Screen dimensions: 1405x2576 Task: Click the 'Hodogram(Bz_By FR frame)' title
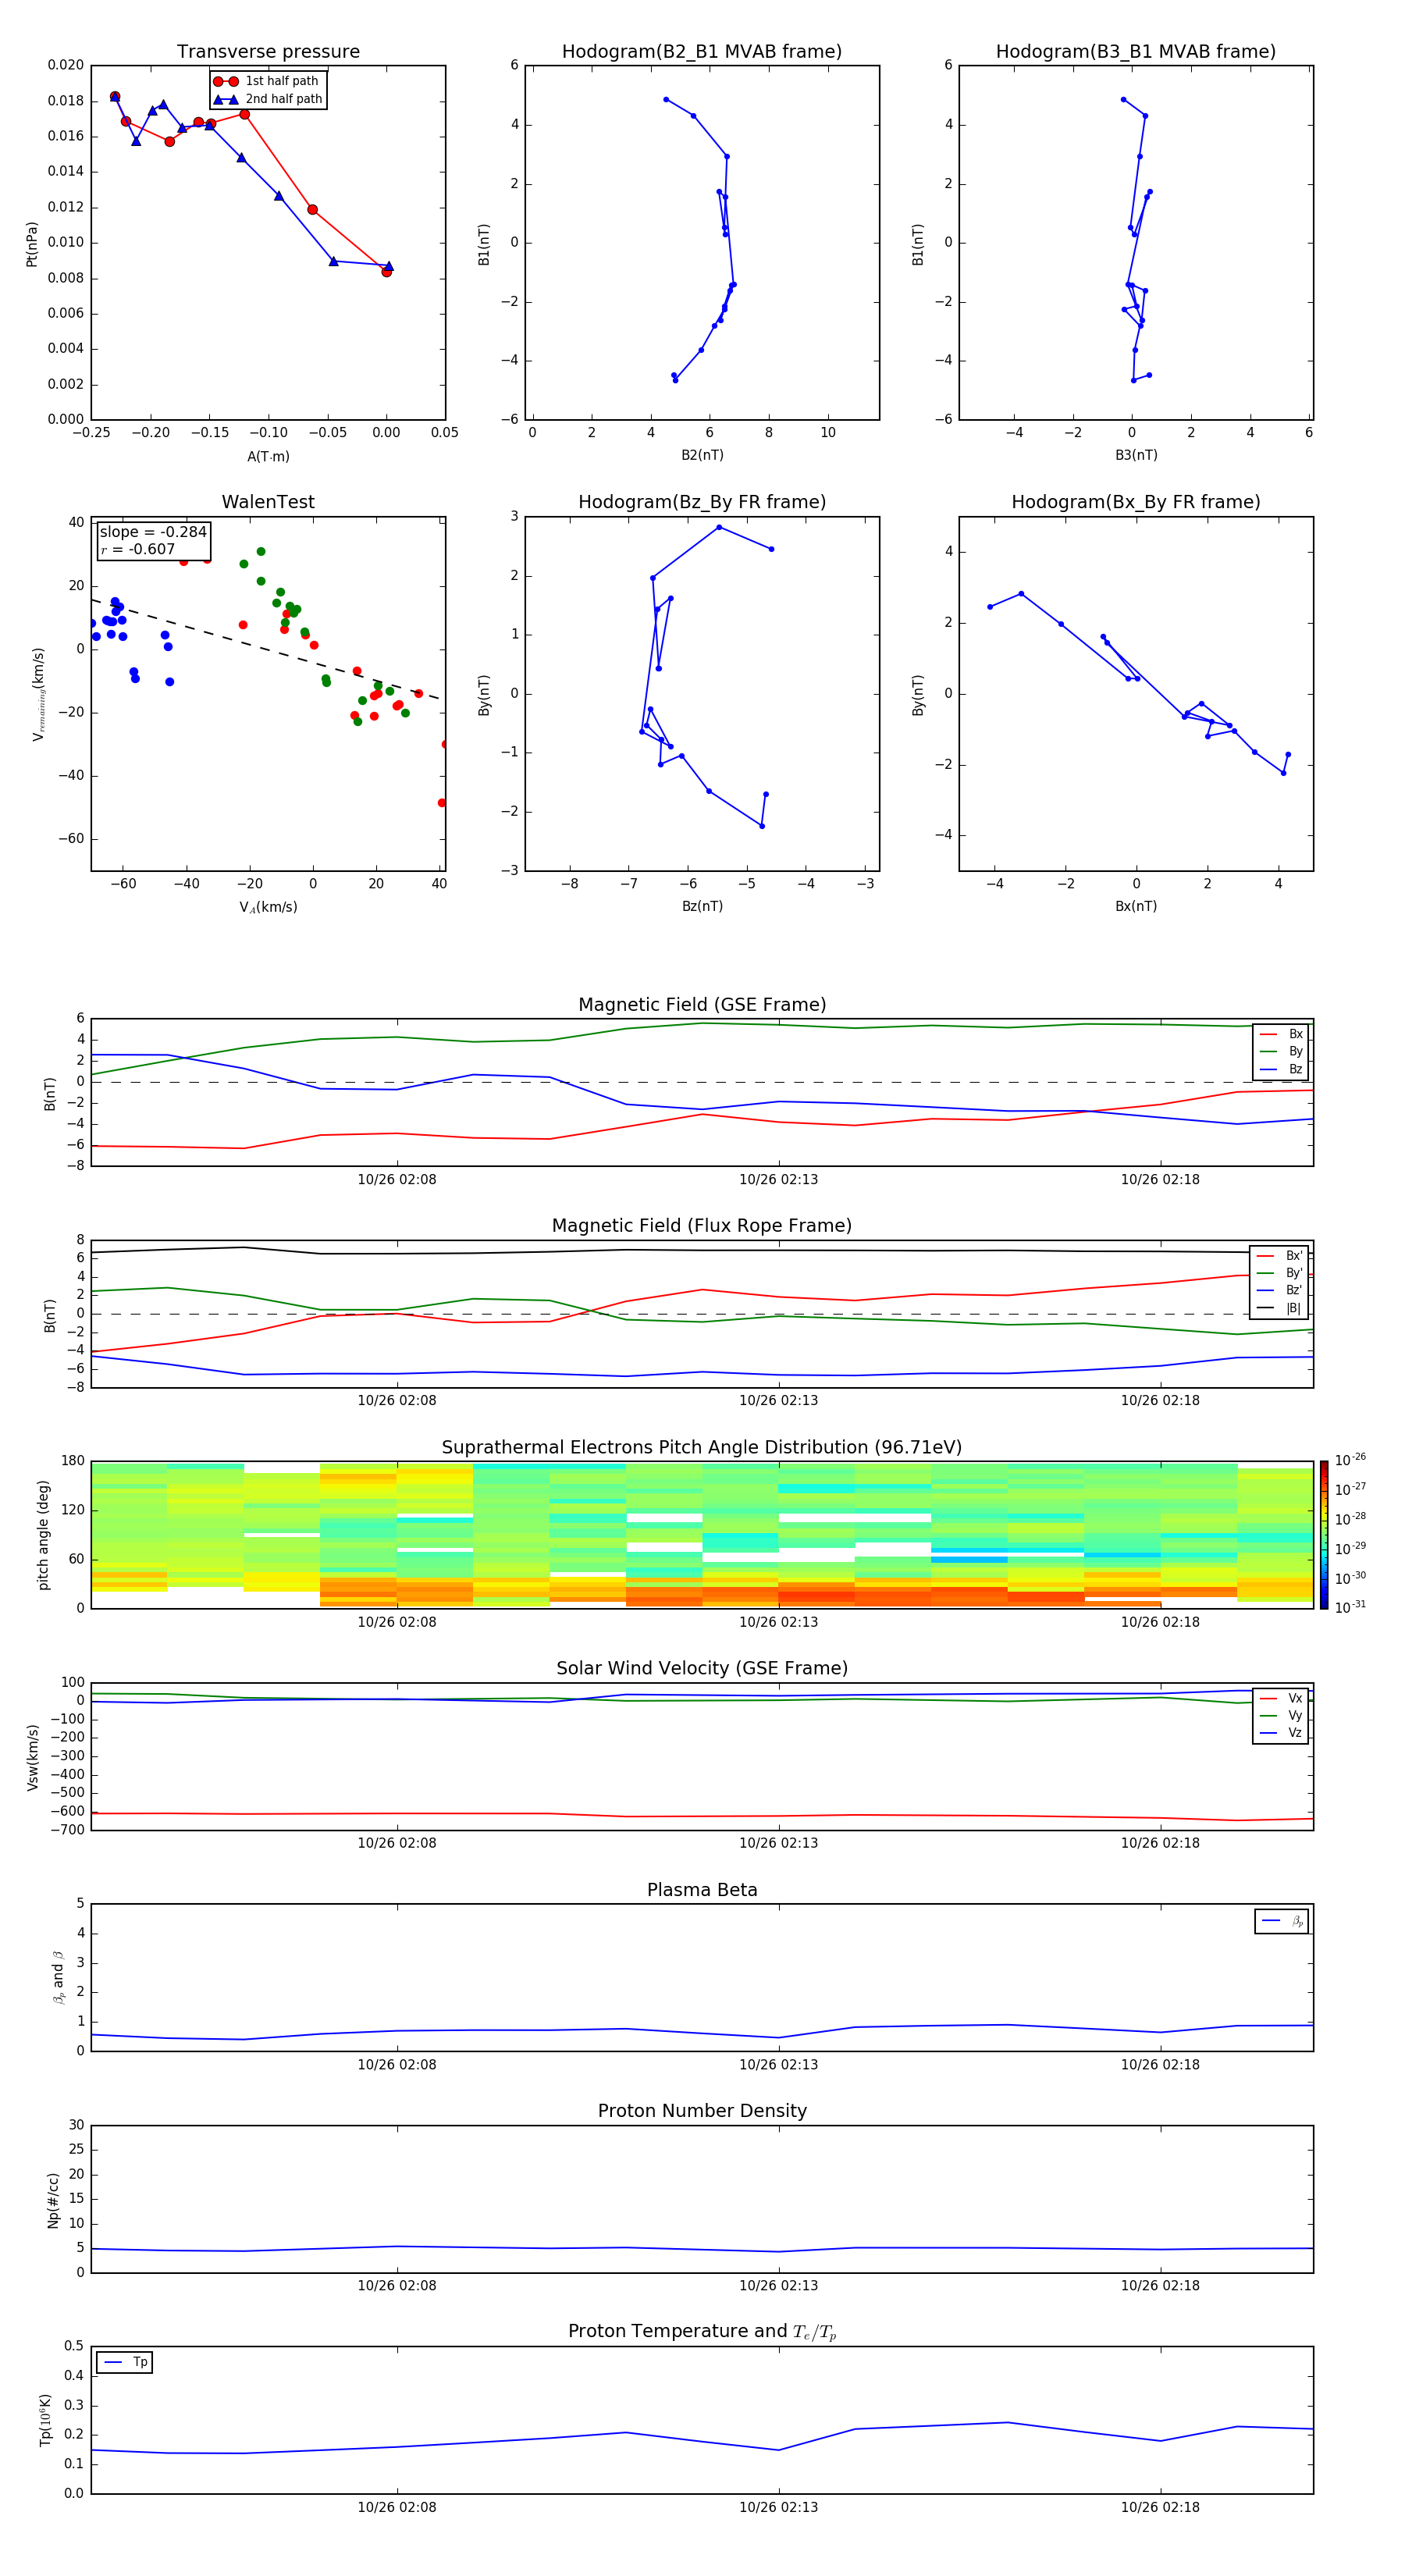pos(702,502)
